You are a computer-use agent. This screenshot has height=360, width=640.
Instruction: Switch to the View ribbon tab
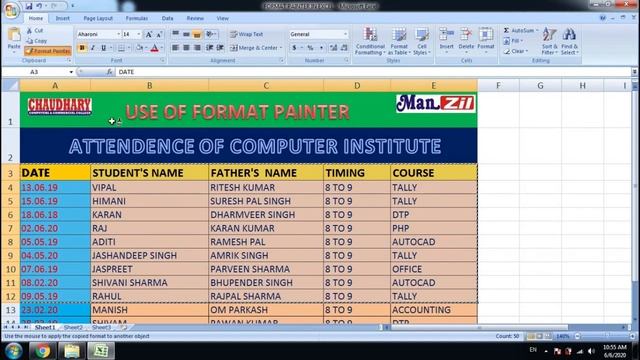[x=222, y=18]
